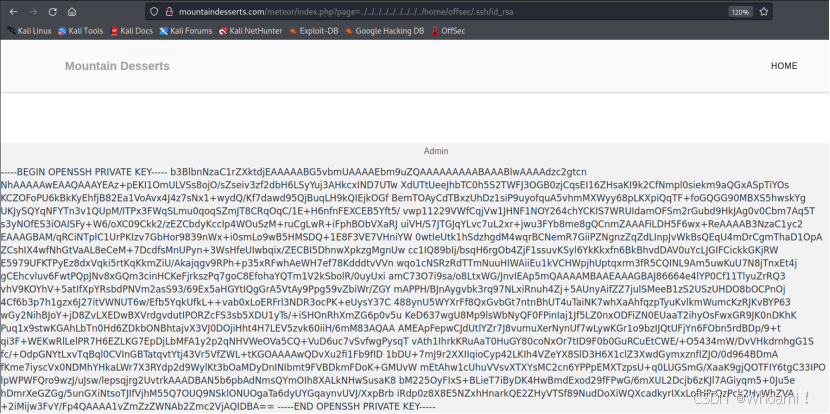Click the BEGIN OPENSSH PRIVATE KEY text
The image size is (830, 414).
85,173
